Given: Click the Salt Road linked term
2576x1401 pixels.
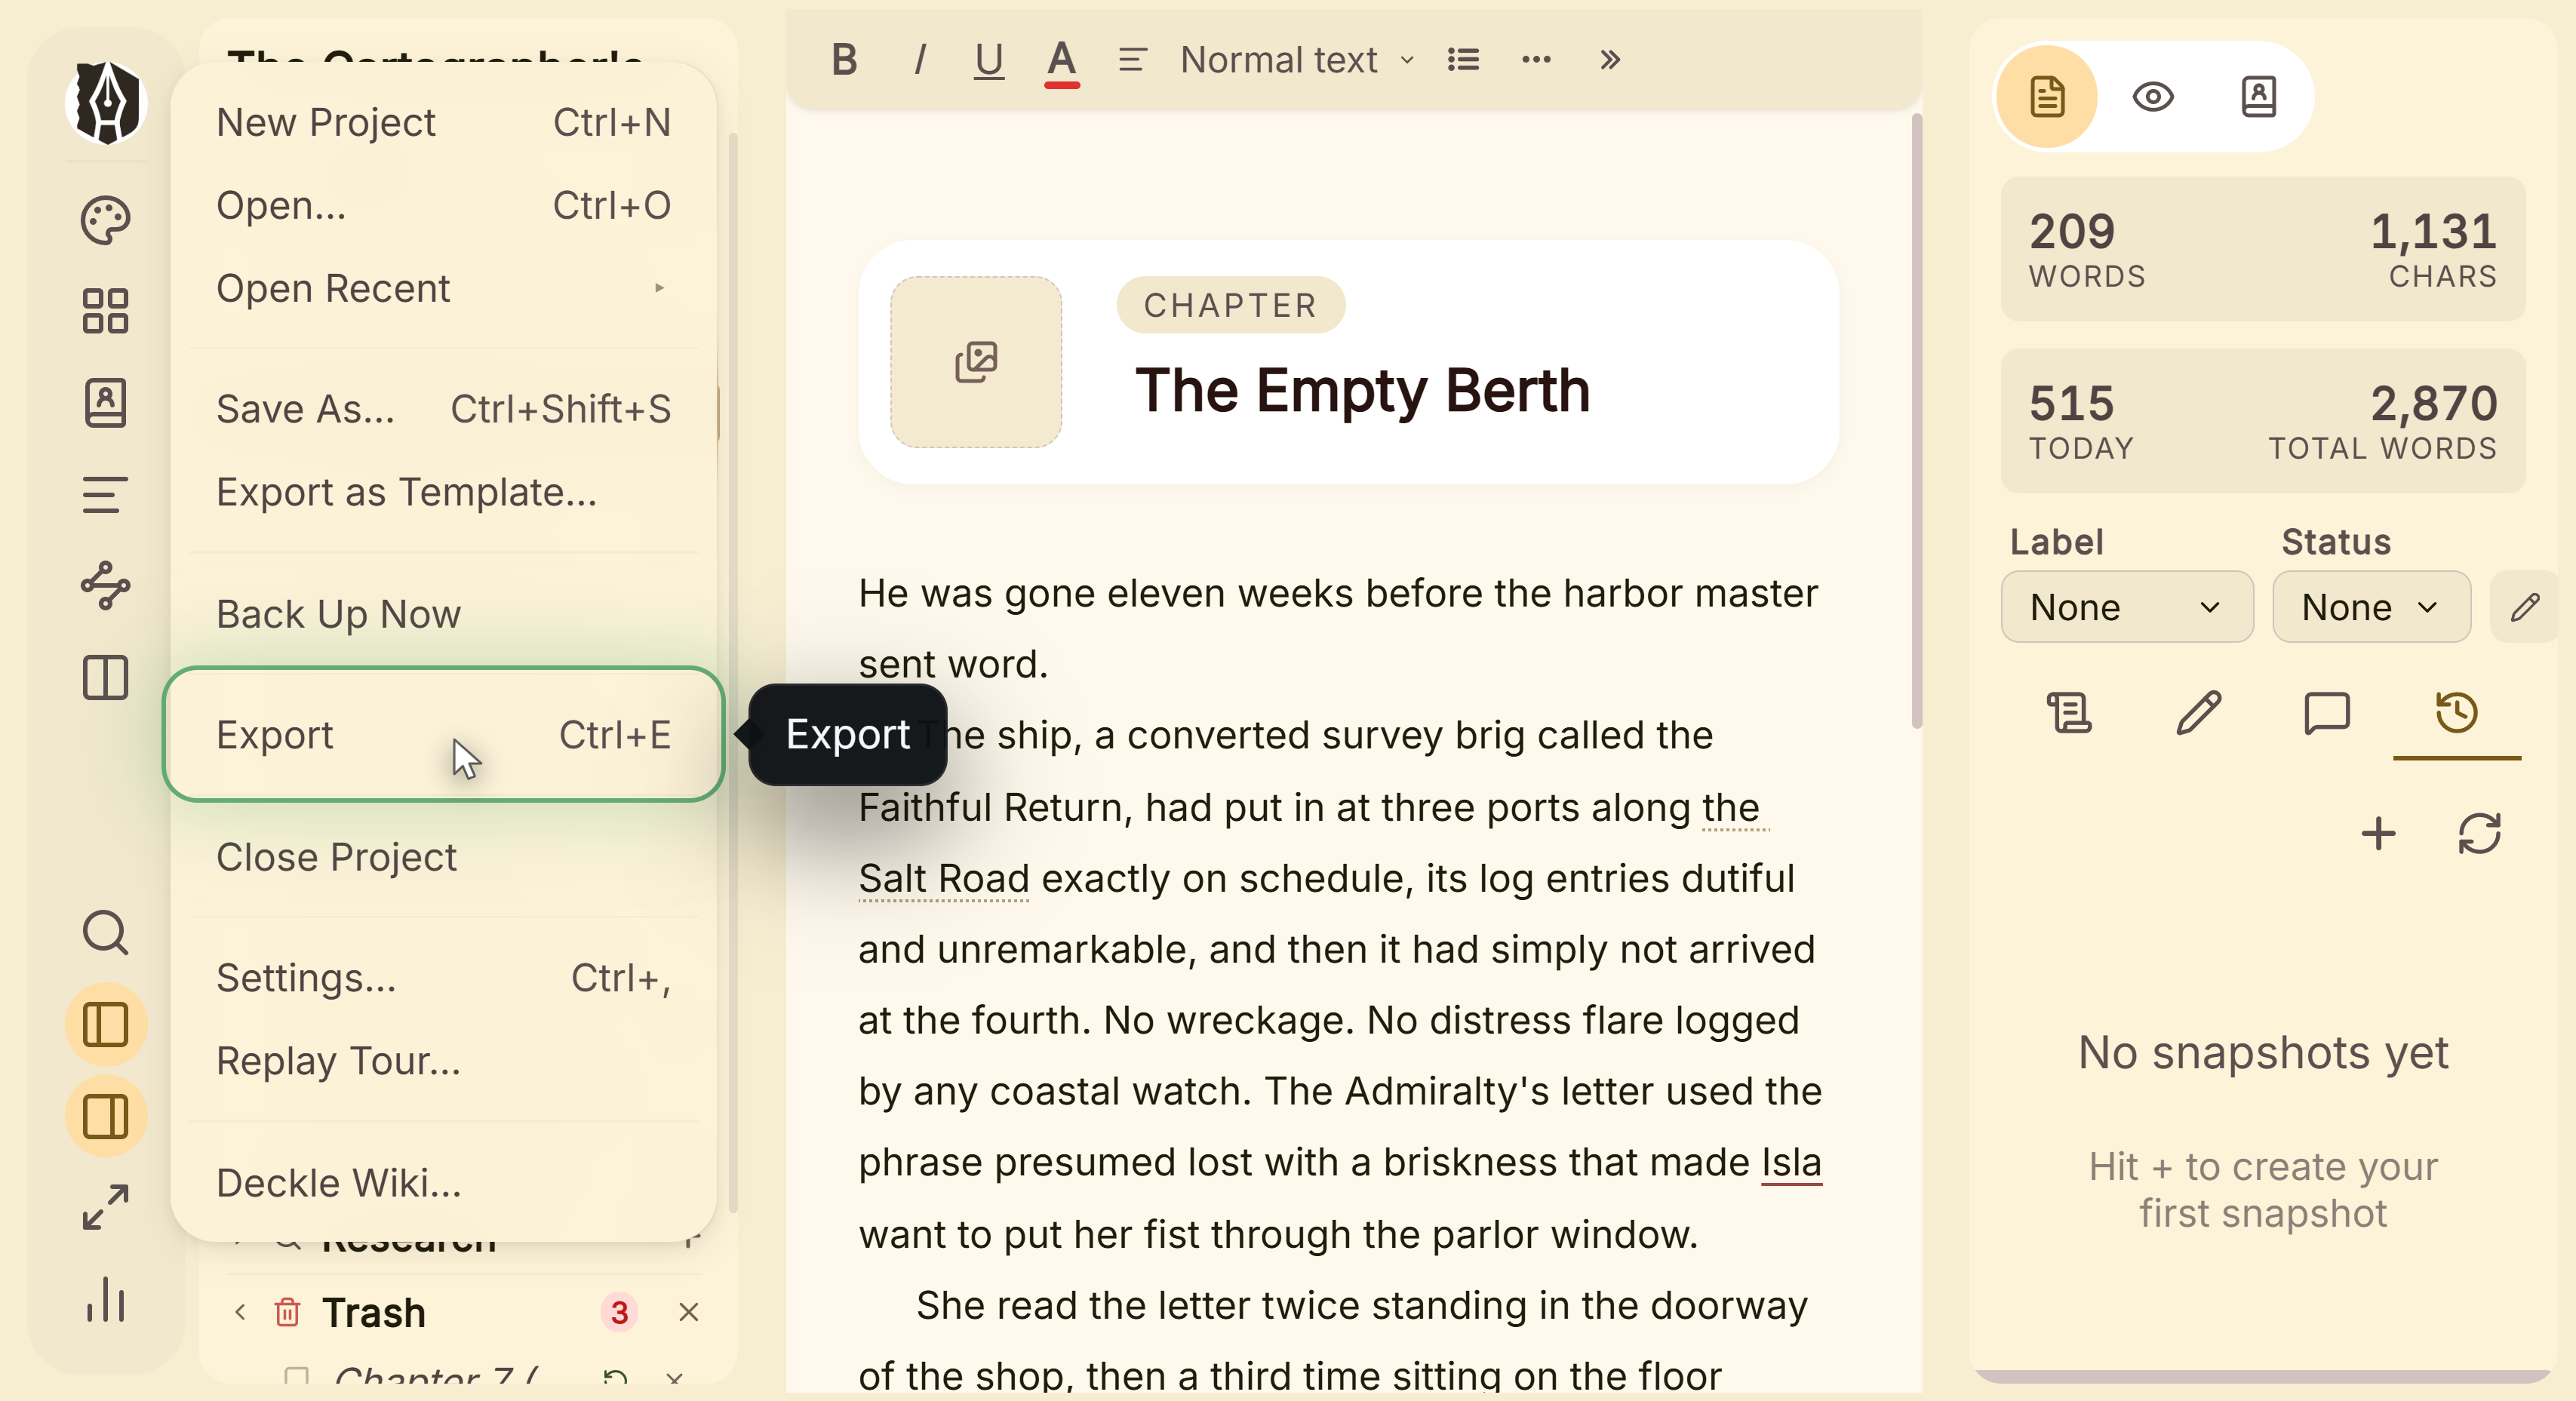Looking at the screenshot, I should coord(944,879).
